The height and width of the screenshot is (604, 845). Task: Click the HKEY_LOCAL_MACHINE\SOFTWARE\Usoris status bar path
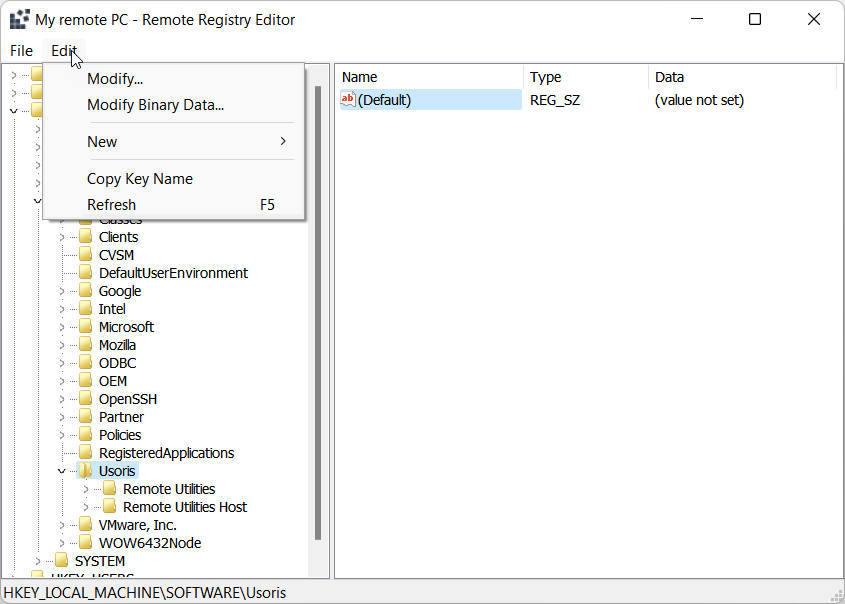(145, 593)
